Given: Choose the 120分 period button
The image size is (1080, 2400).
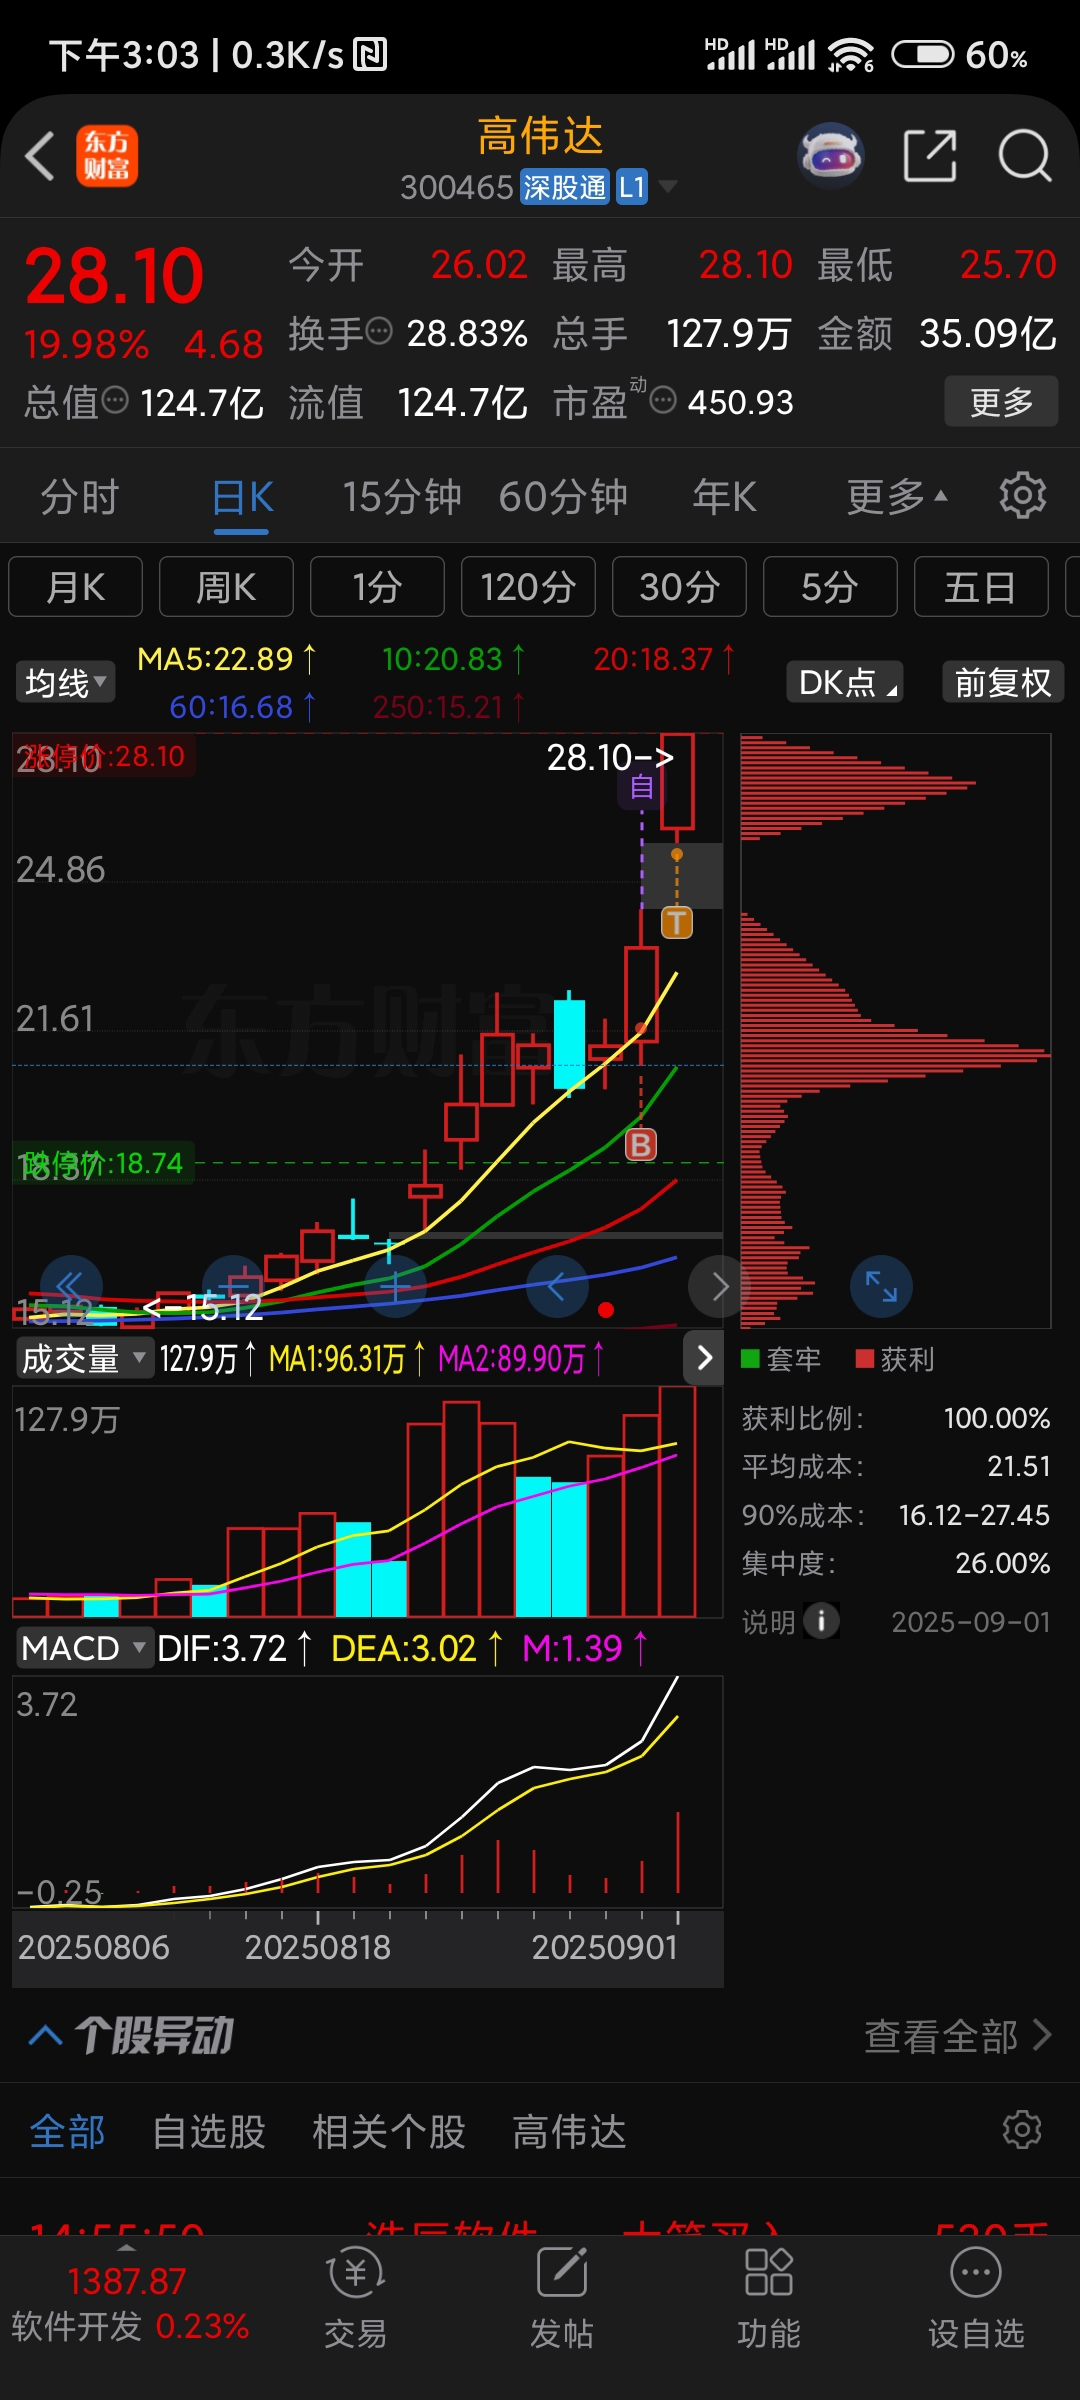Looking at the screenshot, I should pyautogui.click(x=528, y=587).
